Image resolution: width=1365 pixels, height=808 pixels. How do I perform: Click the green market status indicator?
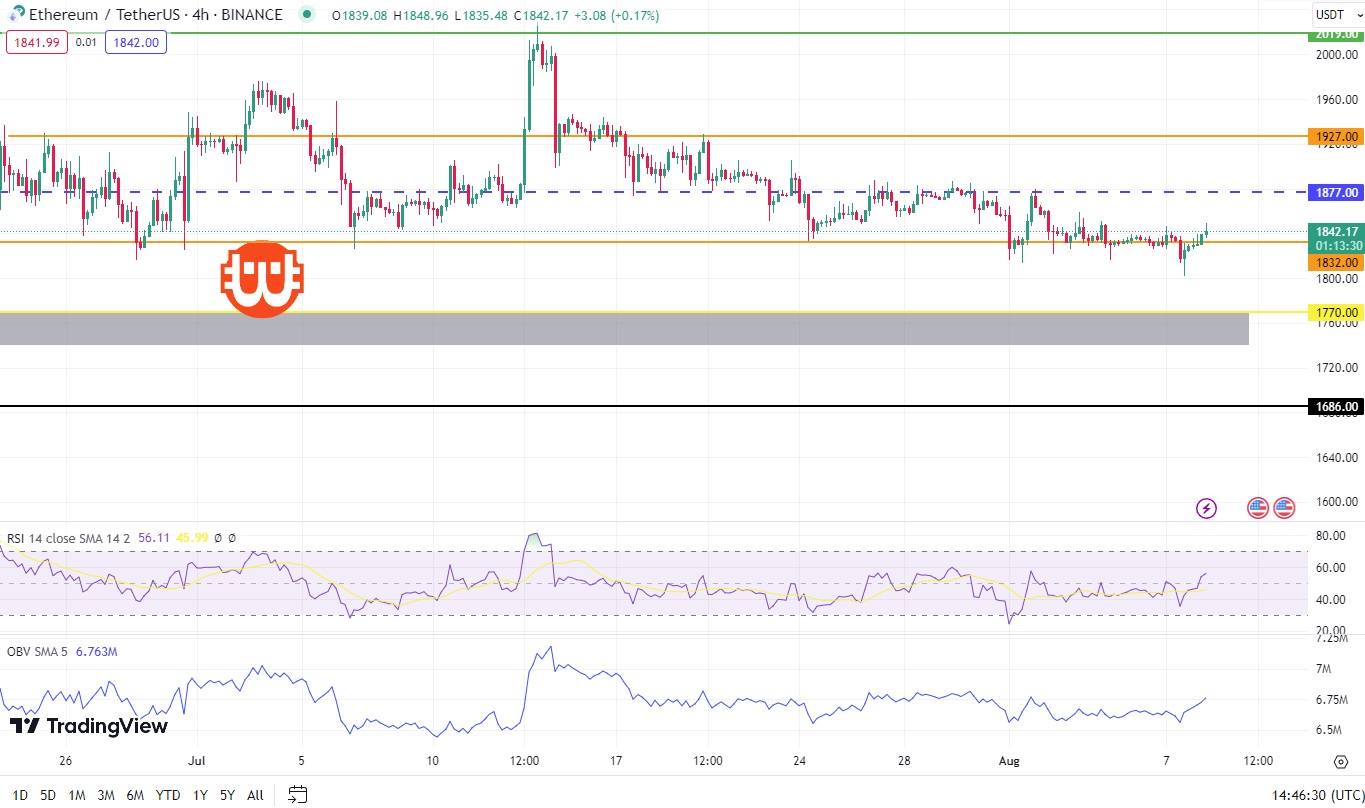point(306,15)
